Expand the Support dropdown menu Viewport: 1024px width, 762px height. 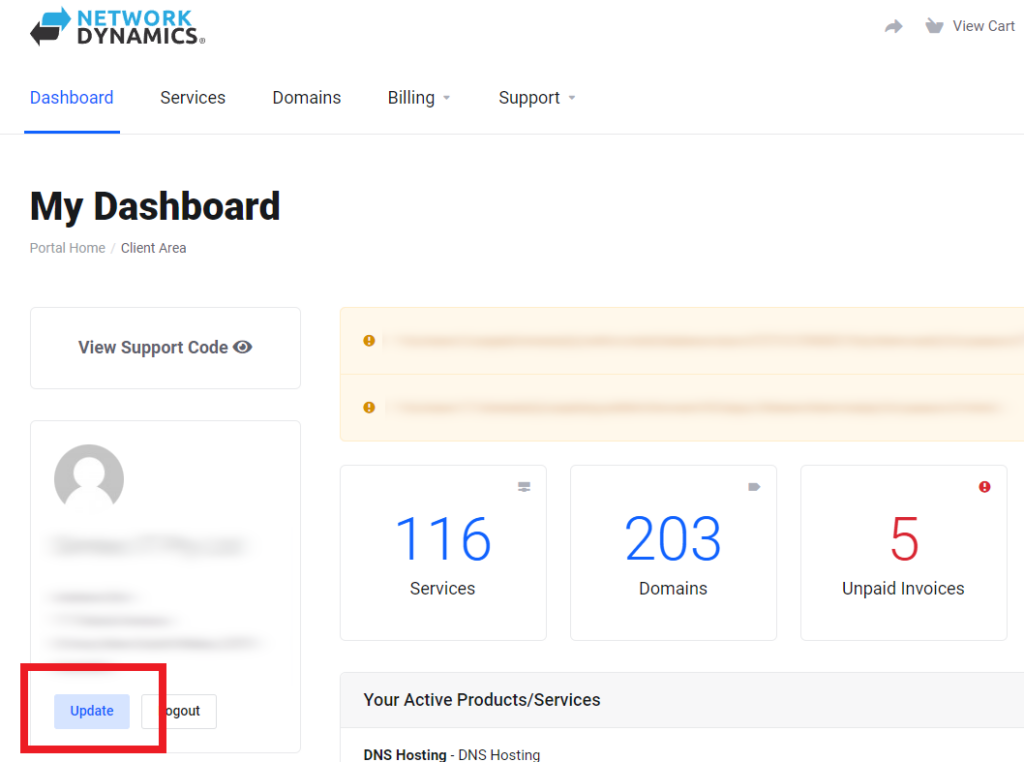click(537, 98)
